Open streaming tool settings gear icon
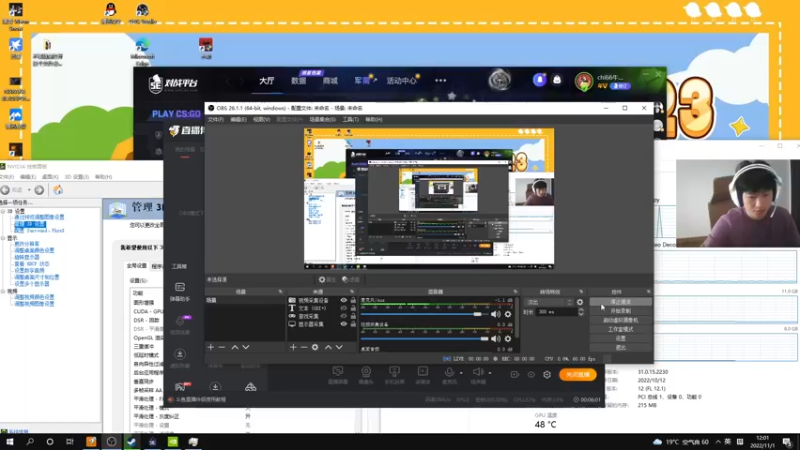 coord(547,374)
